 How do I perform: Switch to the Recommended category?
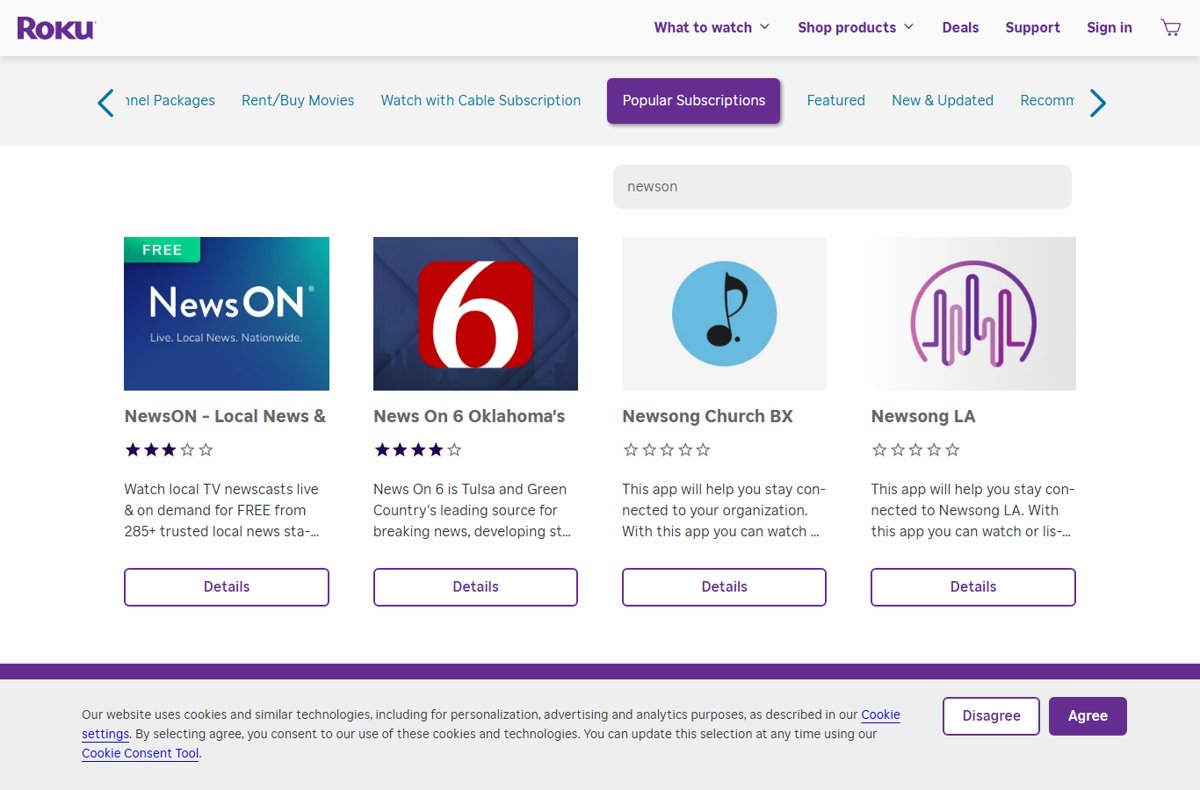pos(1047,100)
